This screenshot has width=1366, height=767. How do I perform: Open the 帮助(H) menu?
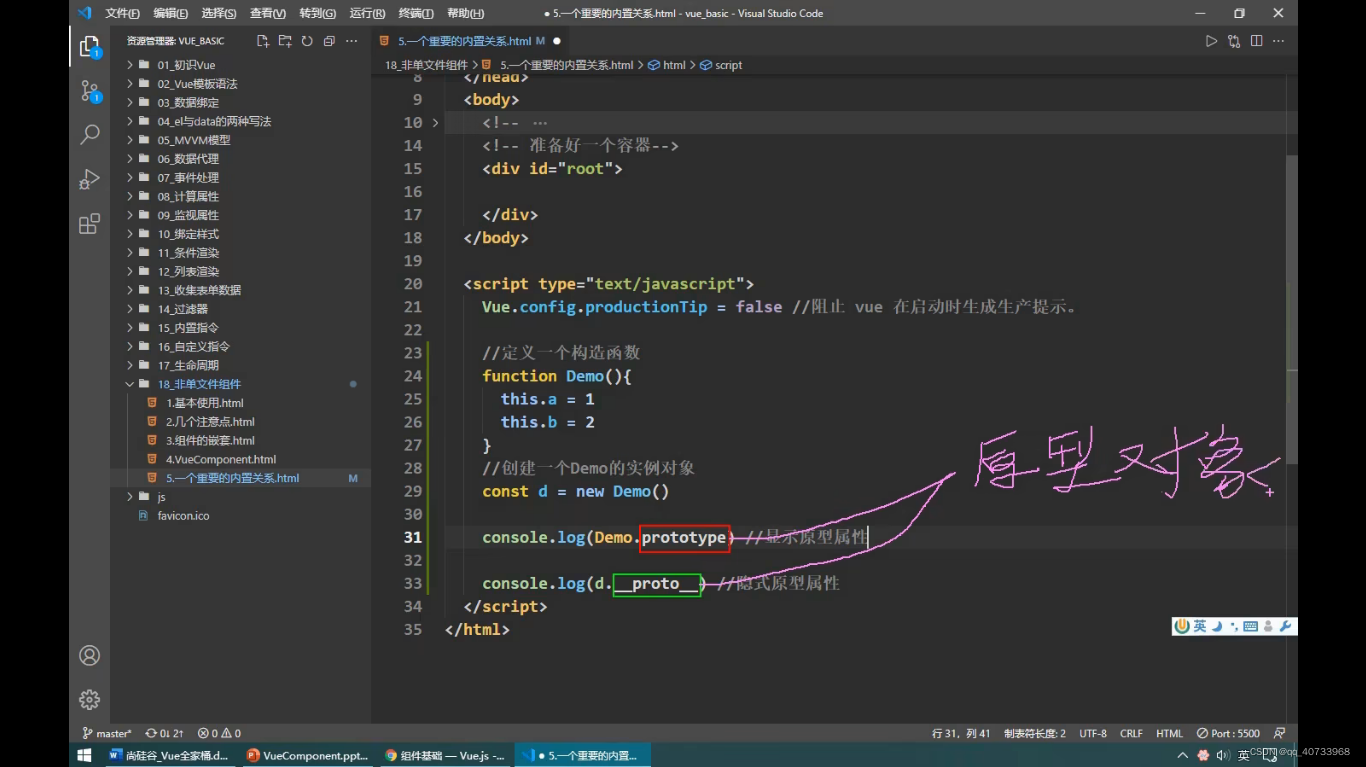(x=466, y=13)
